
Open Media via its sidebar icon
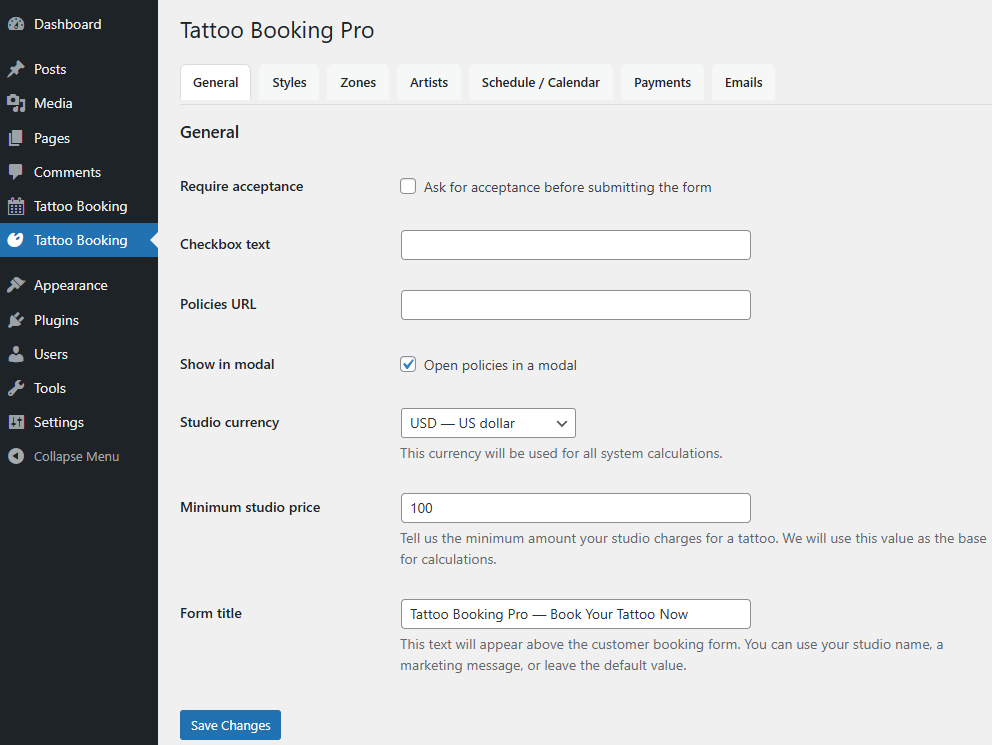16,103
